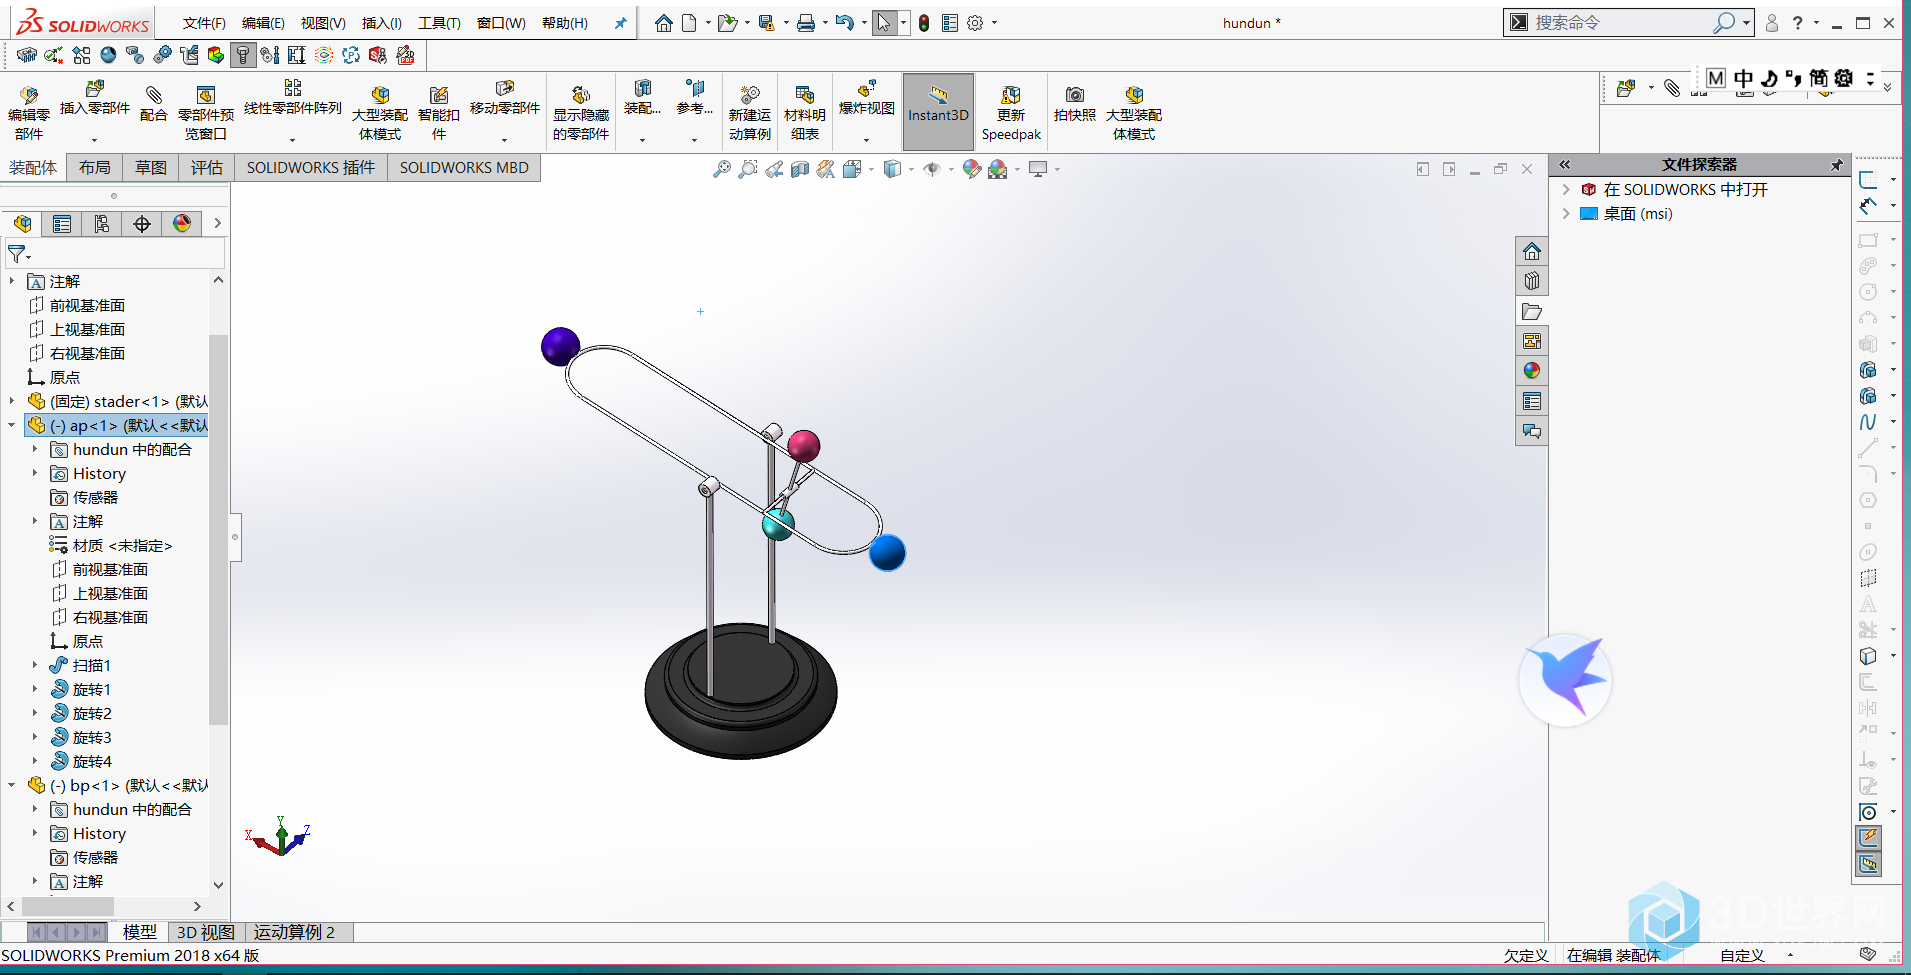Pin the menu bar with the pushpin

point(620,23)
